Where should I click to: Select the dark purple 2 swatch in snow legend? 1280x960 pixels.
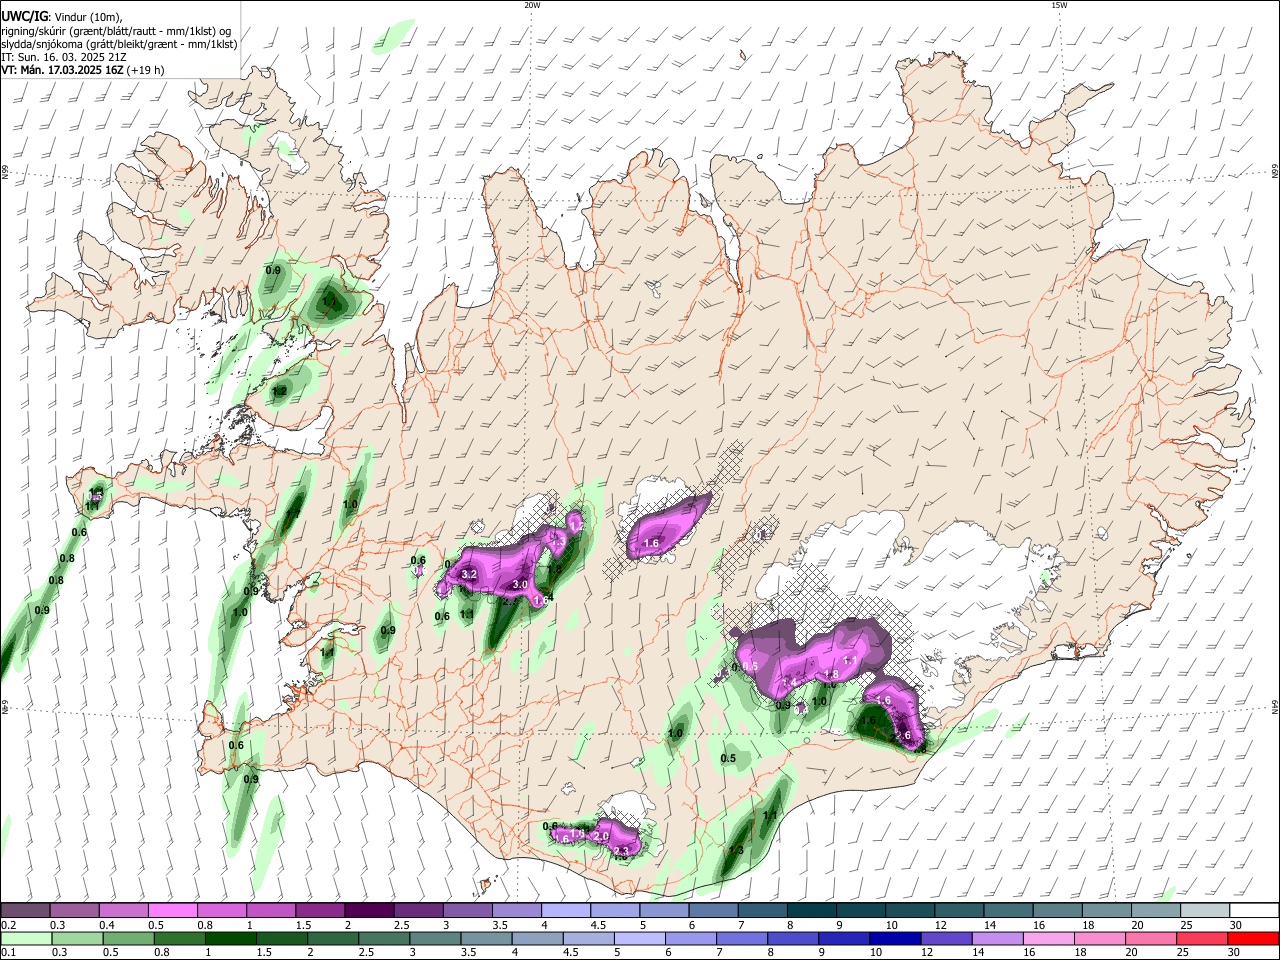(x=369, y=910)
